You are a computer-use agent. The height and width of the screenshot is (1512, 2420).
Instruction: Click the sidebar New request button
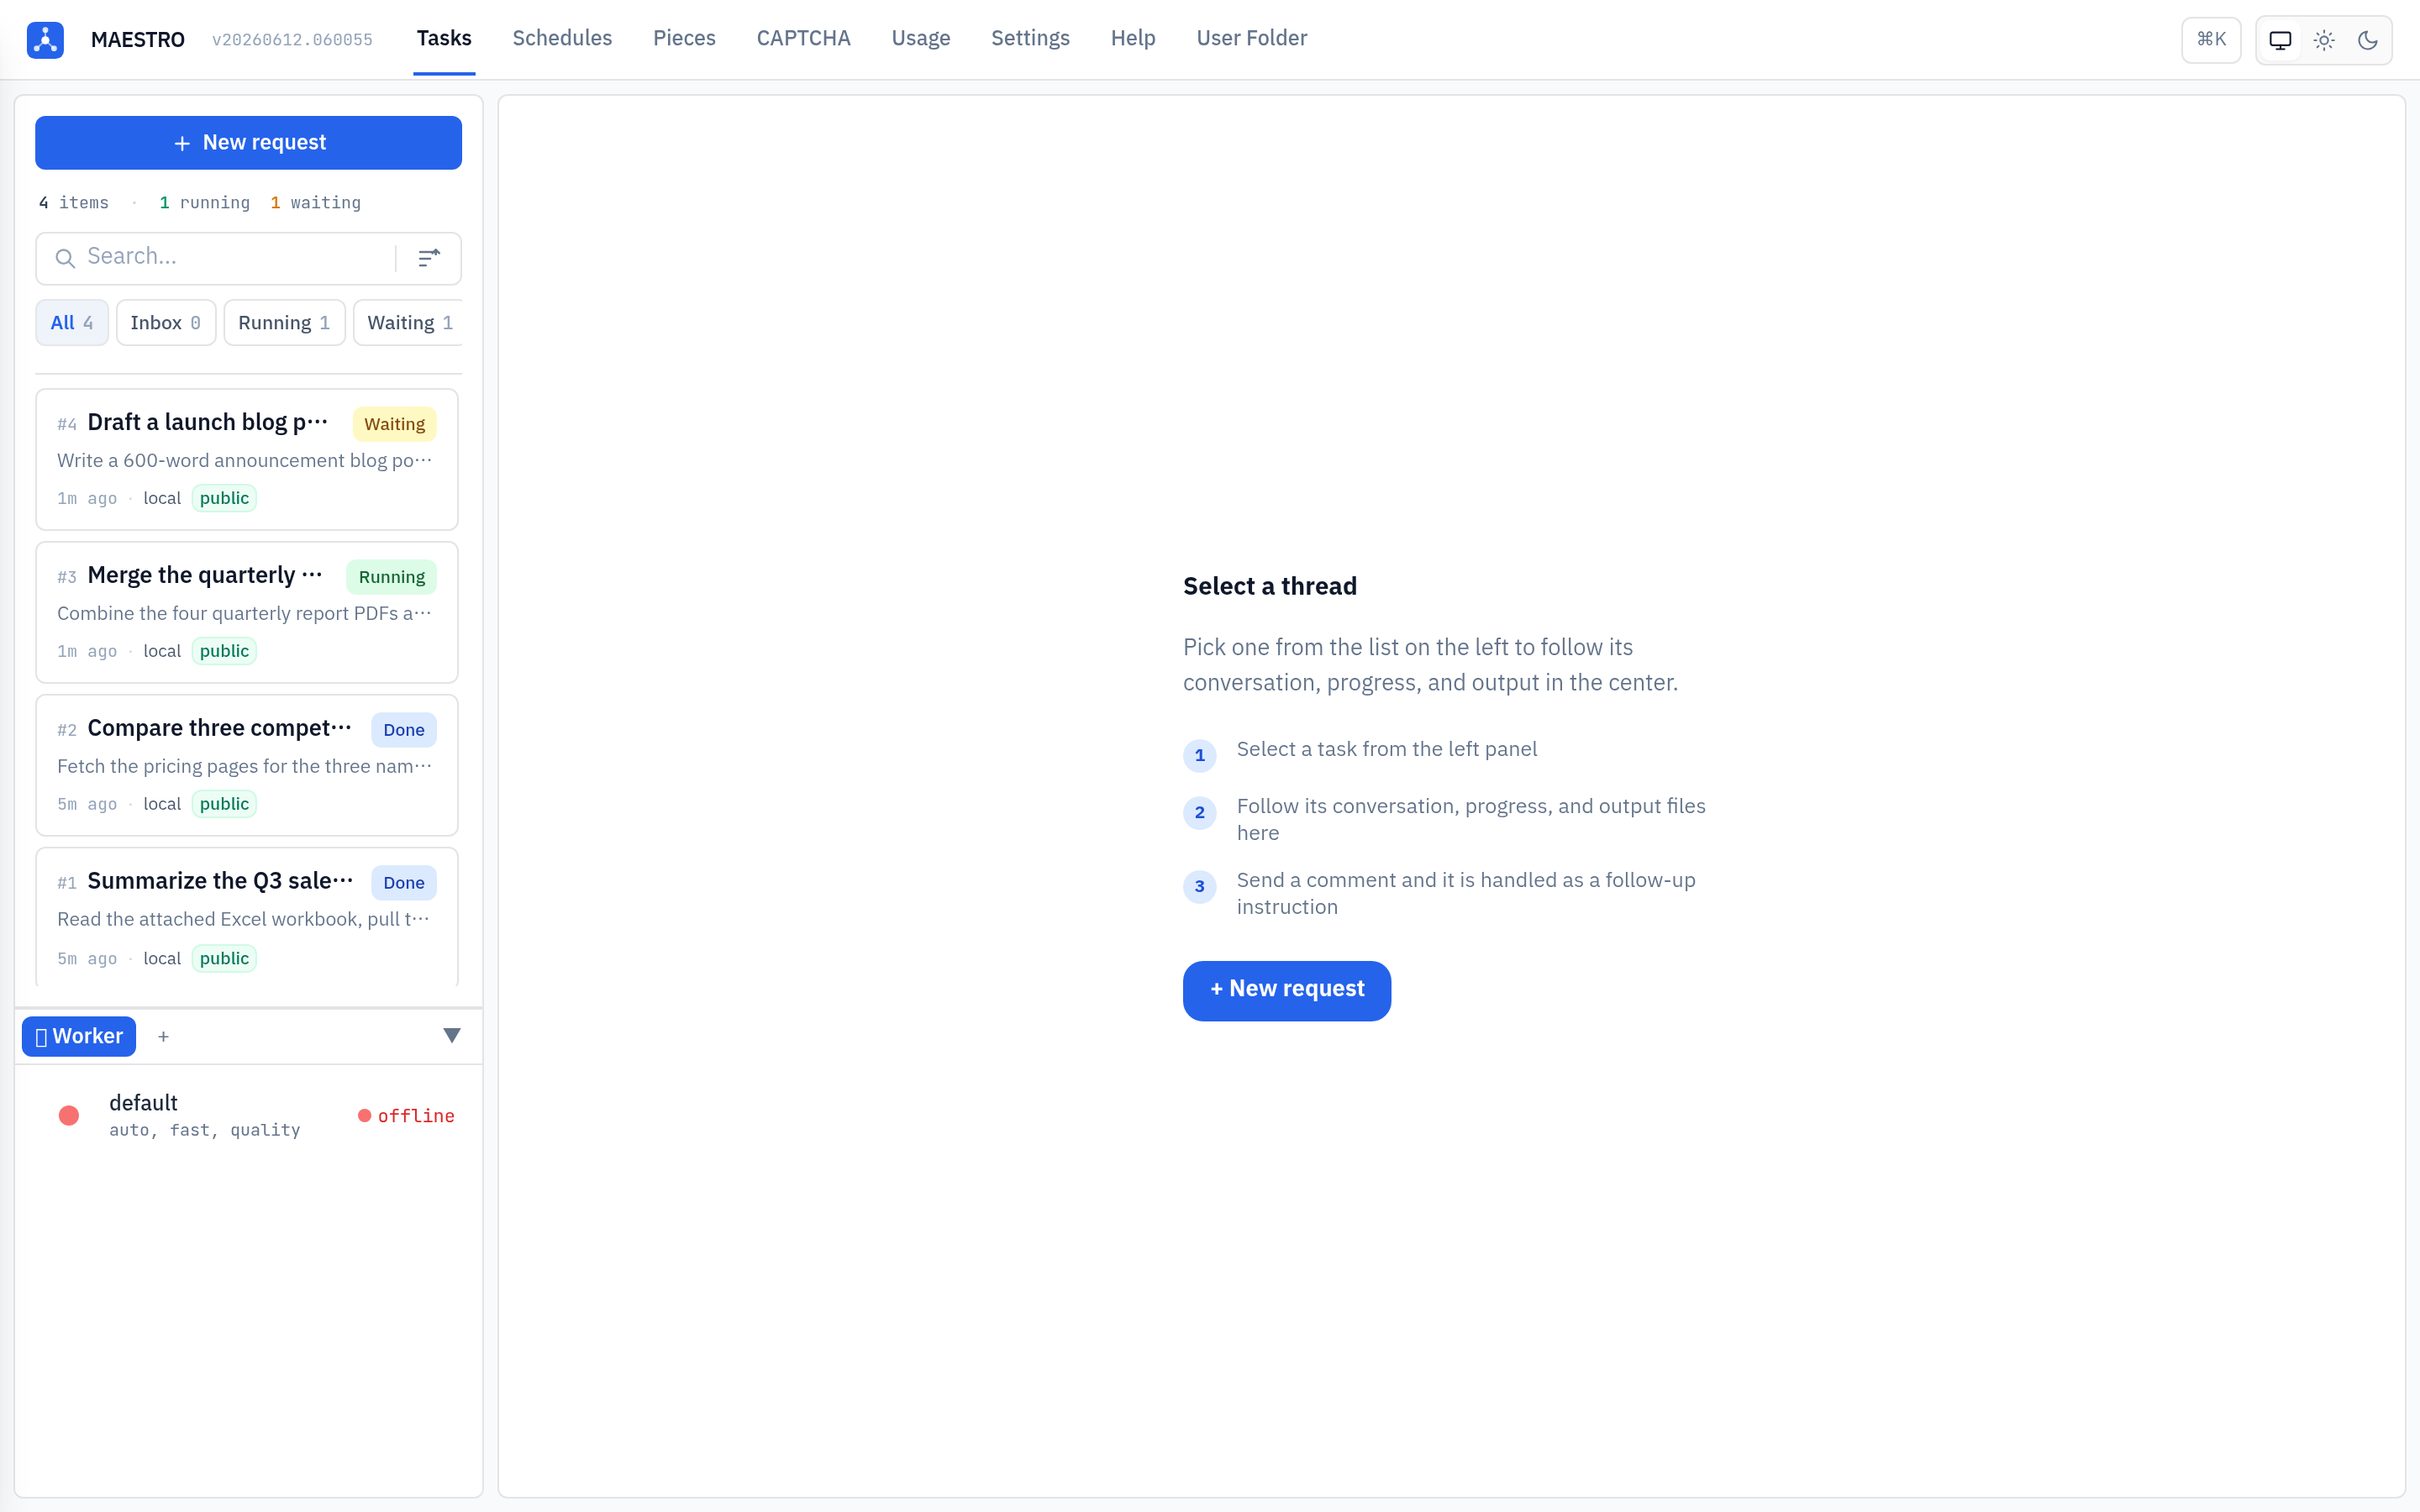tap(248, 143)
